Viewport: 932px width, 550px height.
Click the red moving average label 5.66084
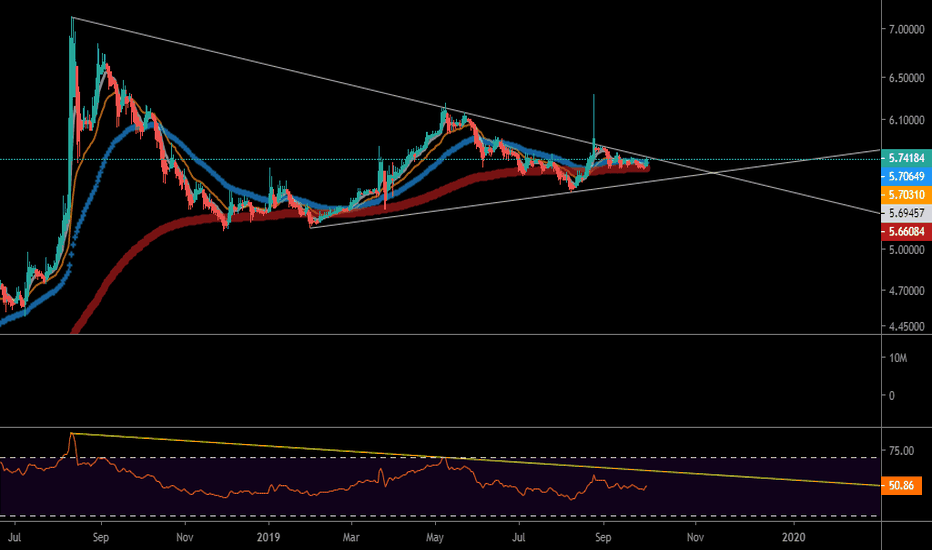[906, 231]
